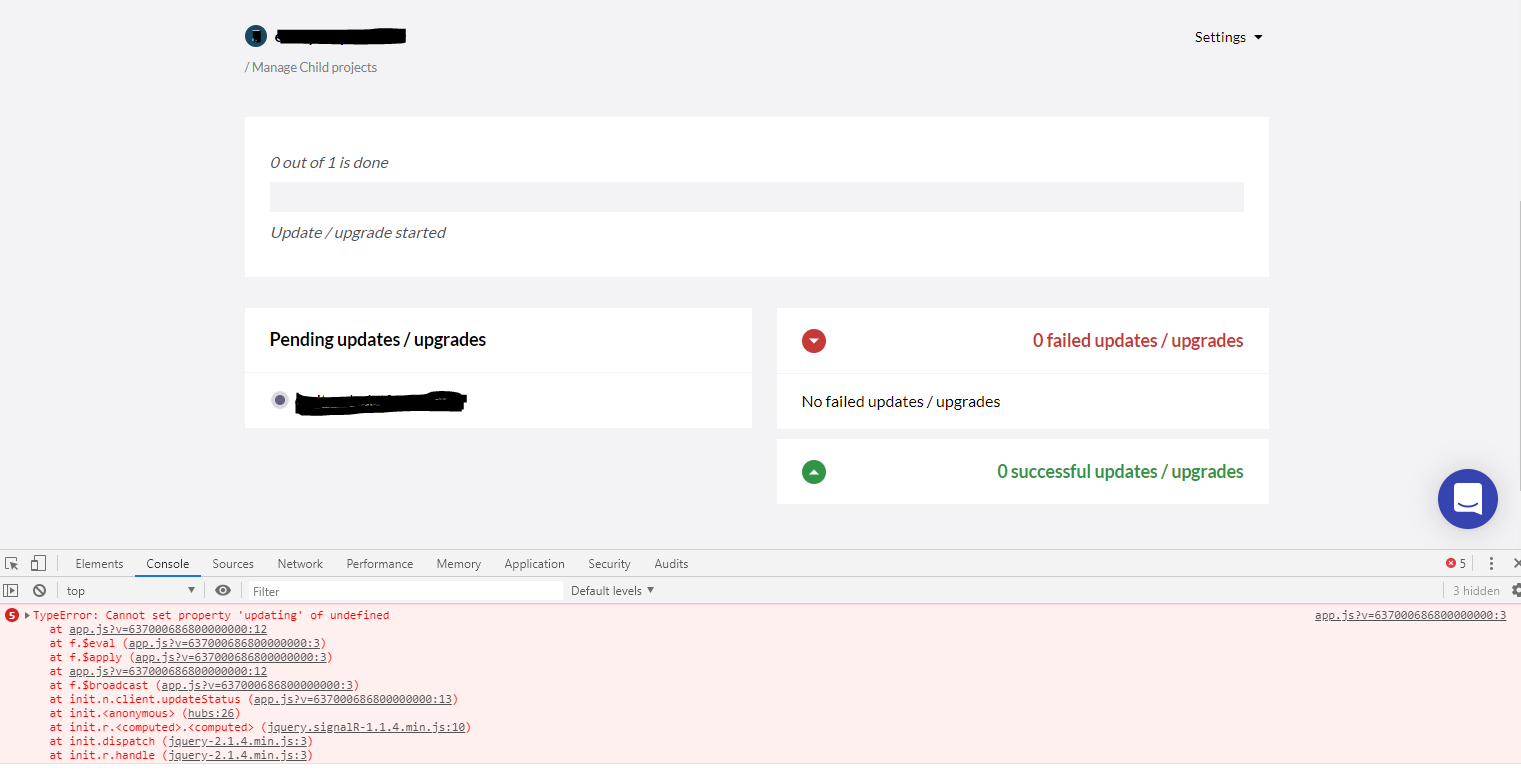The width and height of the screenshot is (1521, 770).
Task: Select the radio button in Pending updates list
Action: [280, 400]
